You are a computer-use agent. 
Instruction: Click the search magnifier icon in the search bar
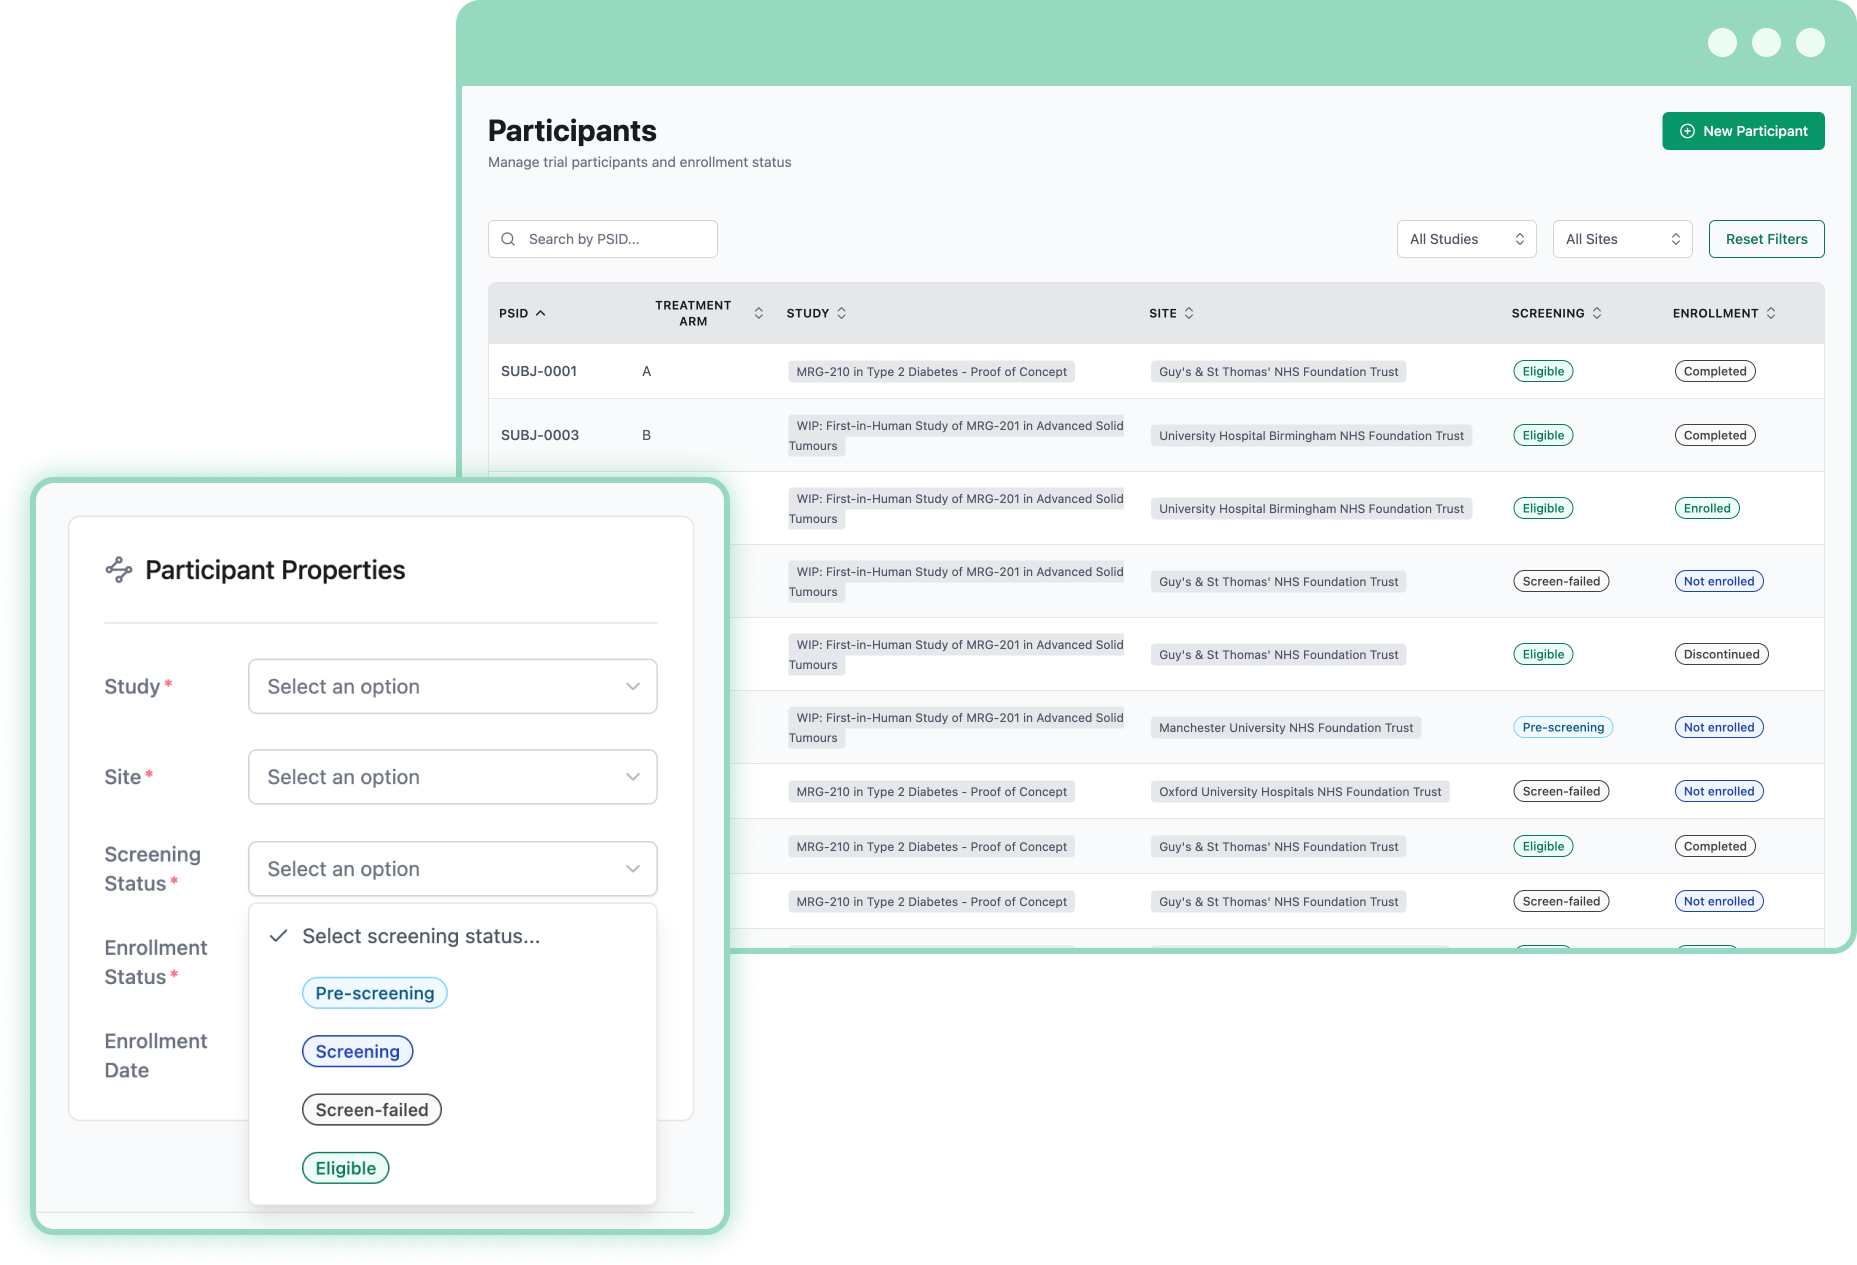(x=508, y=238)
